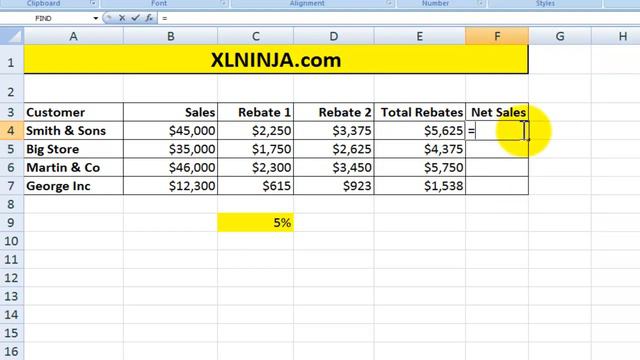Select the $923 rebate cell

click(x=334, y=186)
